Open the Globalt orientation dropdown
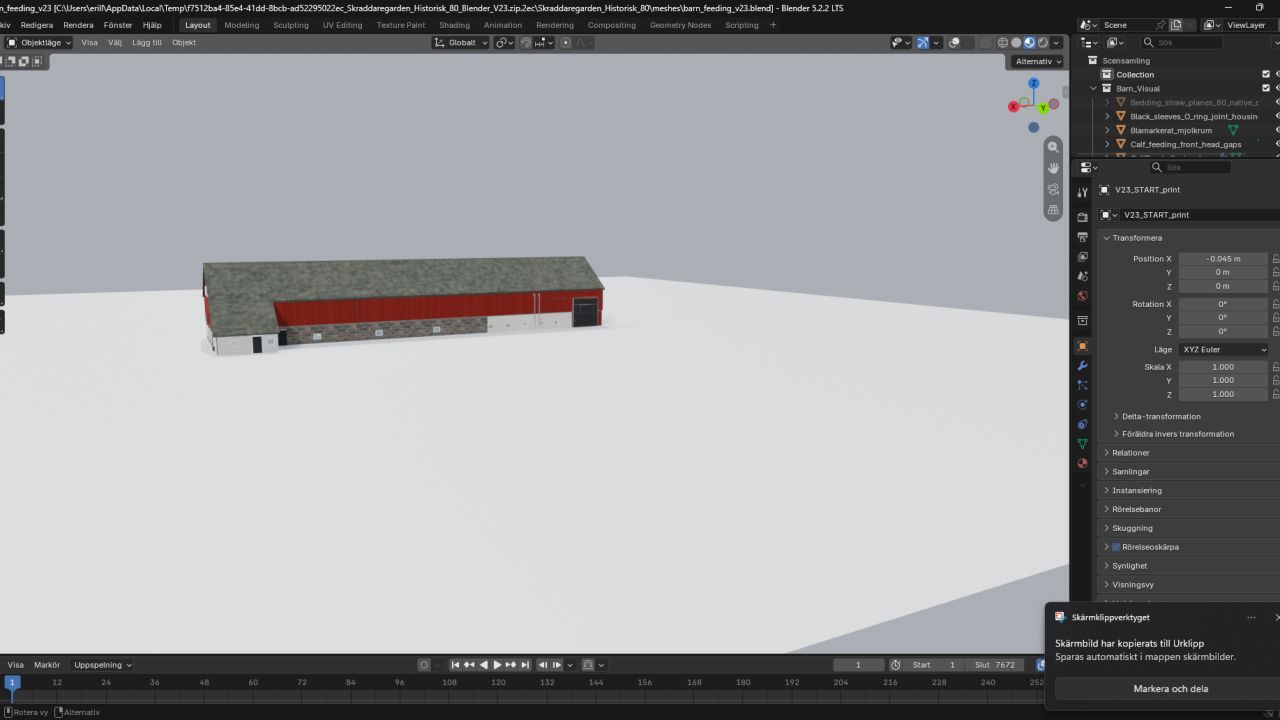Screen dimensions: 1280x720 [461, 43]
